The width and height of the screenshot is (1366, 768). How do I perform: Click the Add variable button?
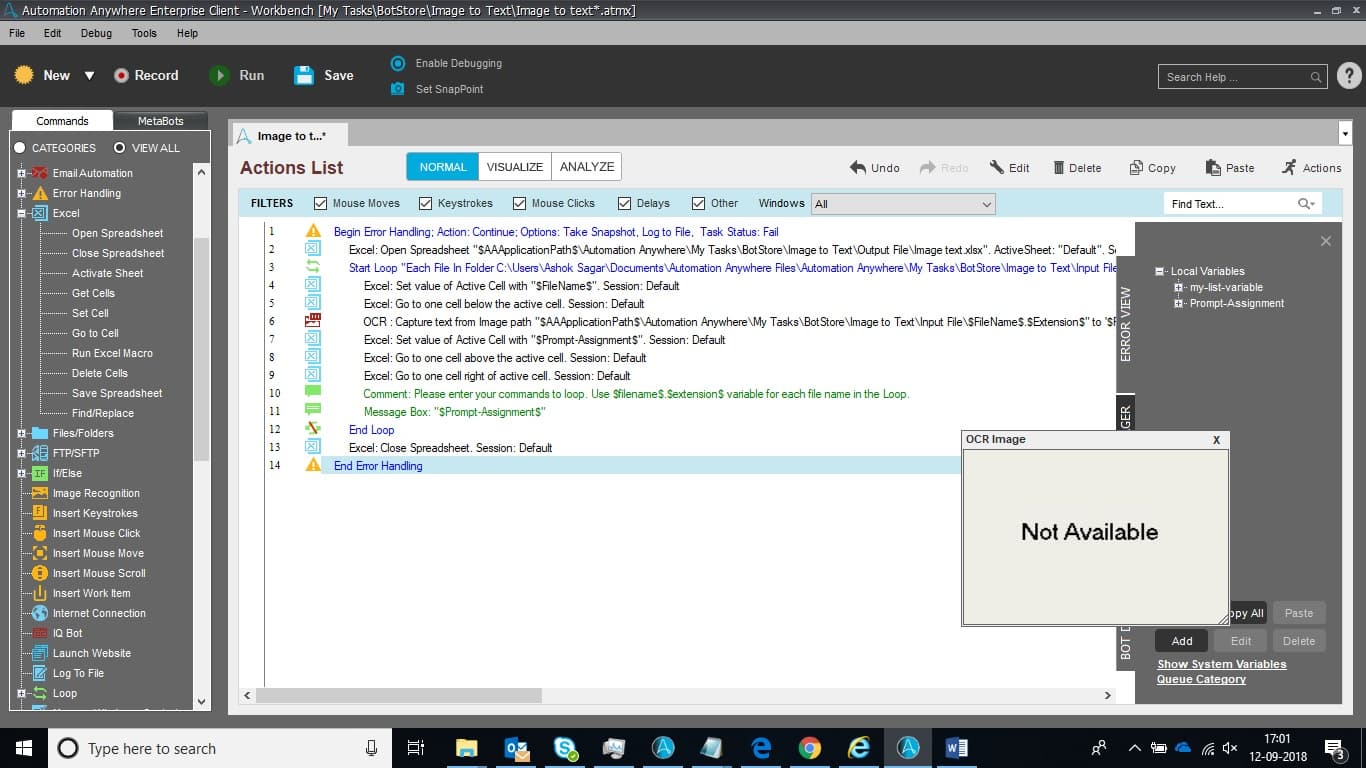coord(1182,641)
